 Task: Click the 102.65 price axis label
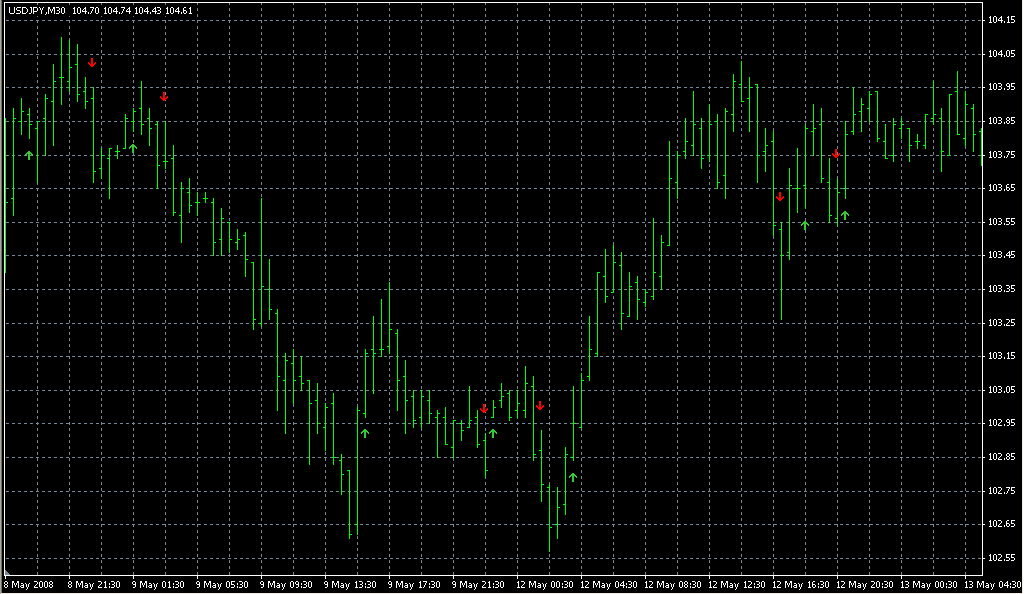1001,524
